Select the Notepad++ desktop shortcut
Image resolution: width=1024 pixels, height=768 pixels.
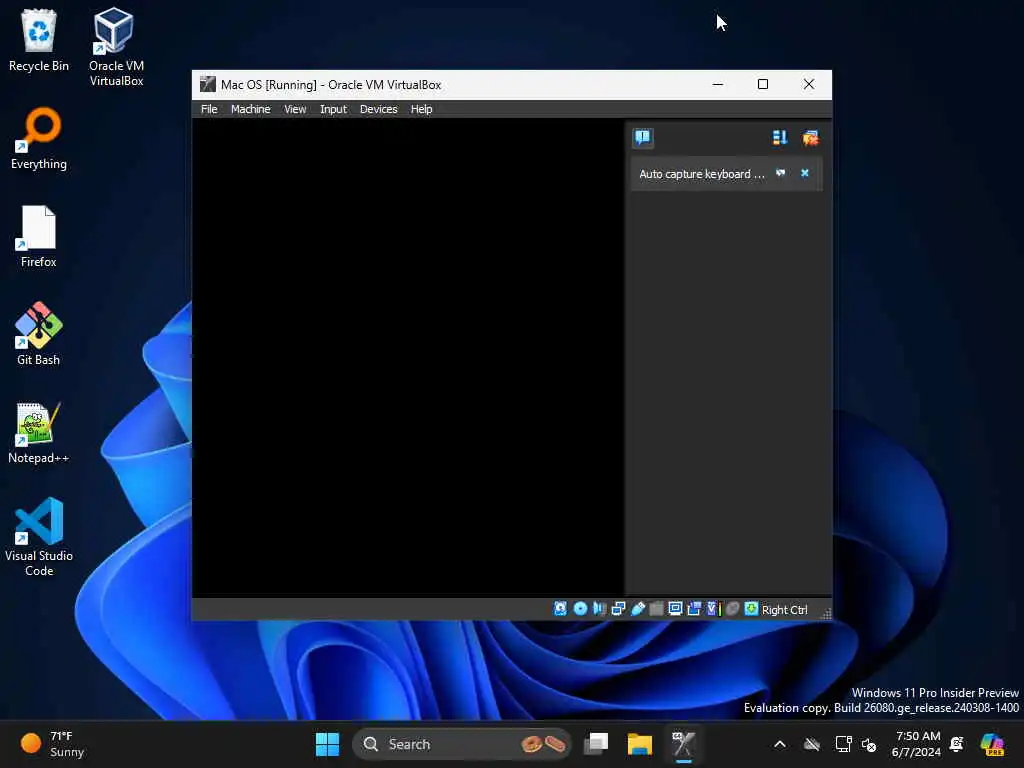click(x=39, y=432)
